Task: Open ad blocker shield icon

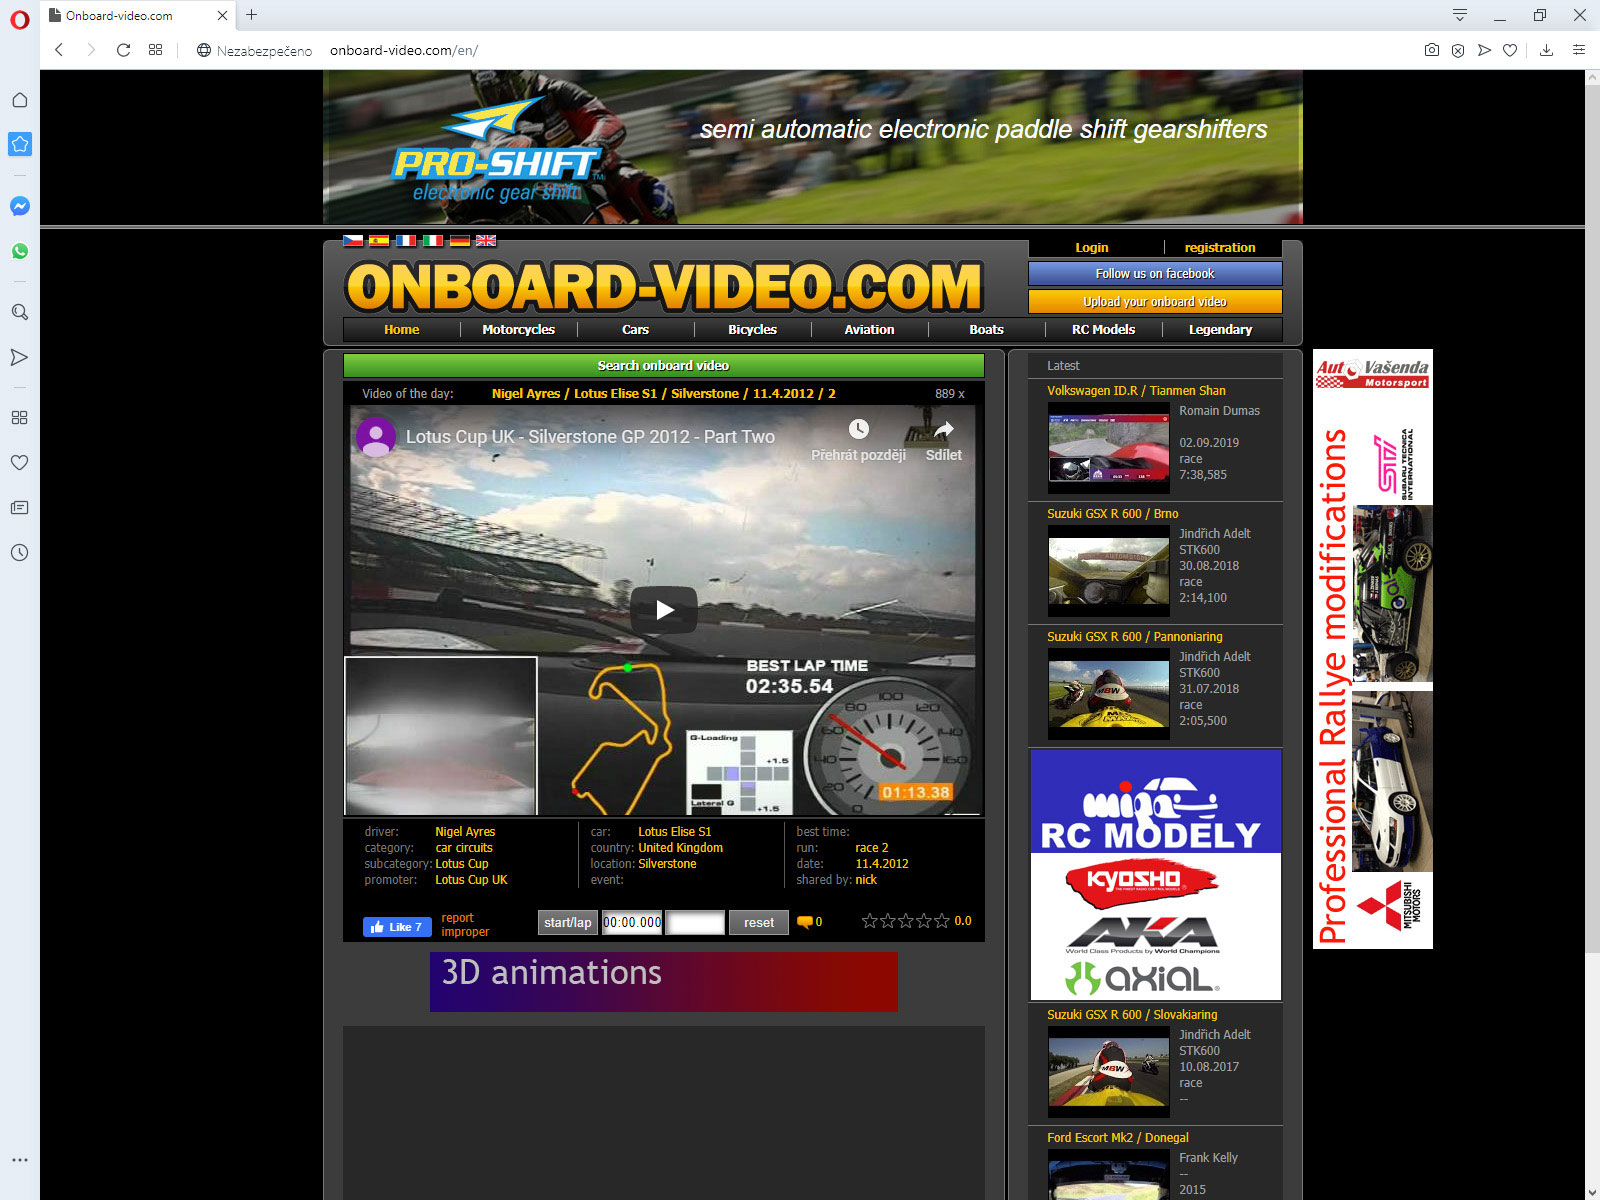Action: 1458,50
